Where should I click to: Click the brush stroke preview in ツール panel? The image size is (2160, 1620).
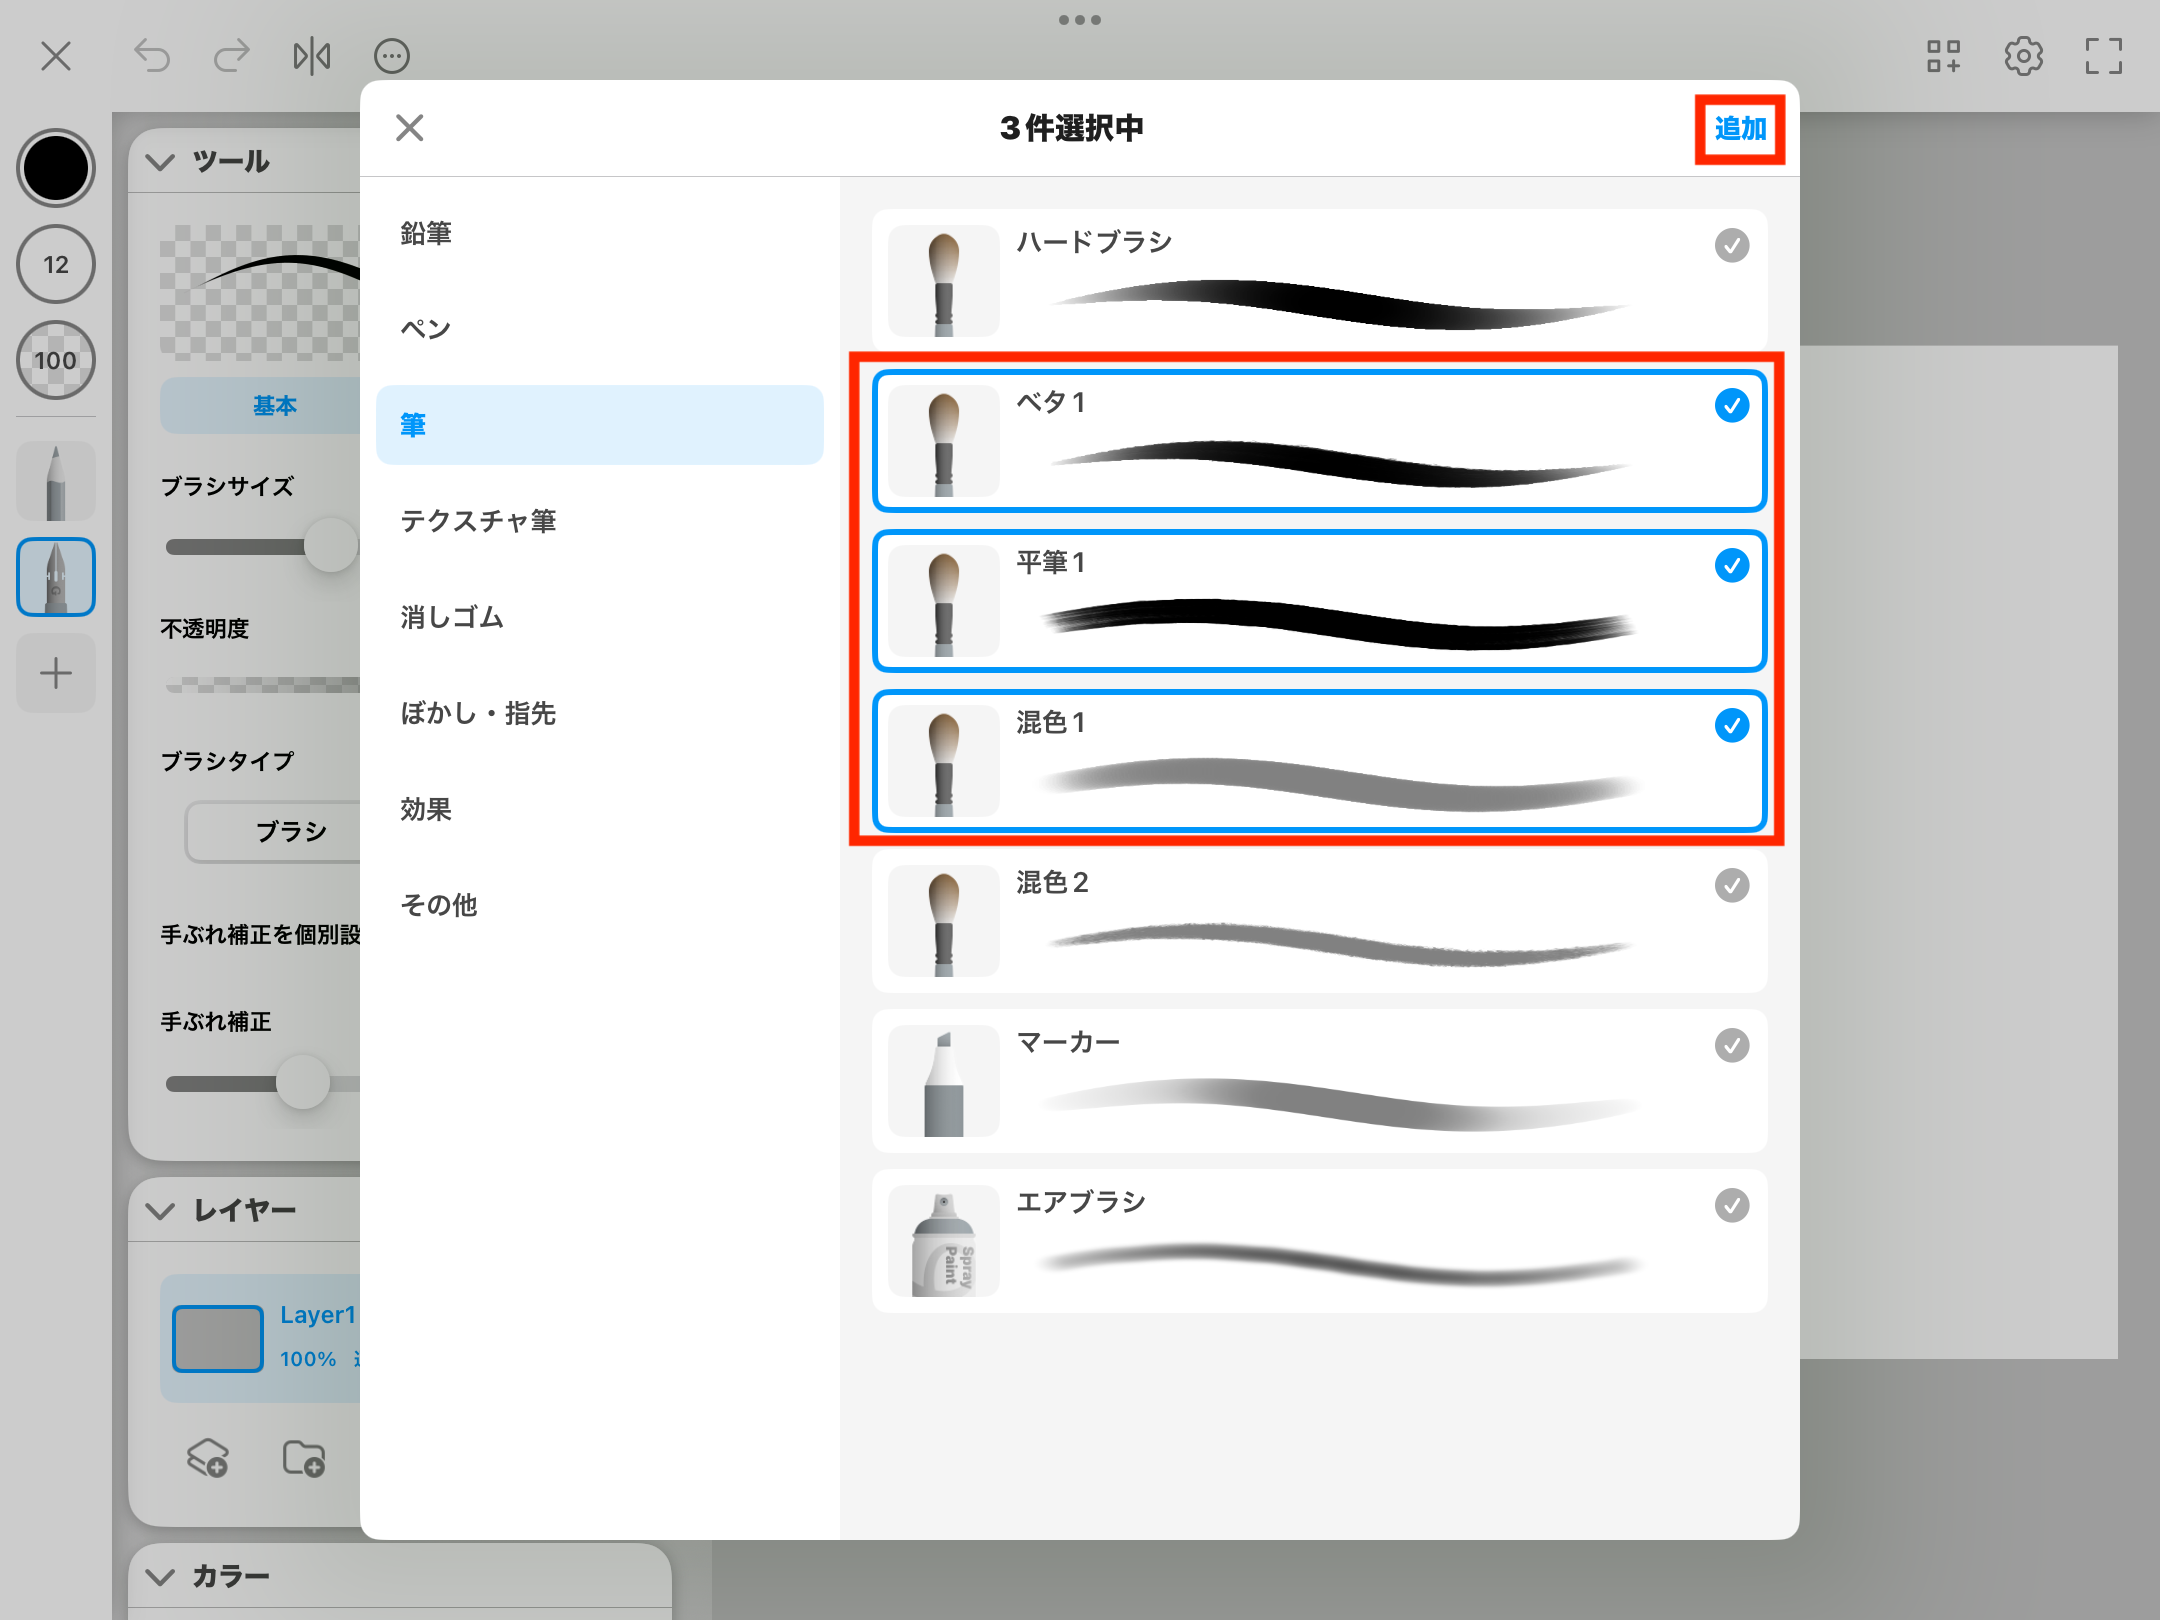click(x=260, y=293)
